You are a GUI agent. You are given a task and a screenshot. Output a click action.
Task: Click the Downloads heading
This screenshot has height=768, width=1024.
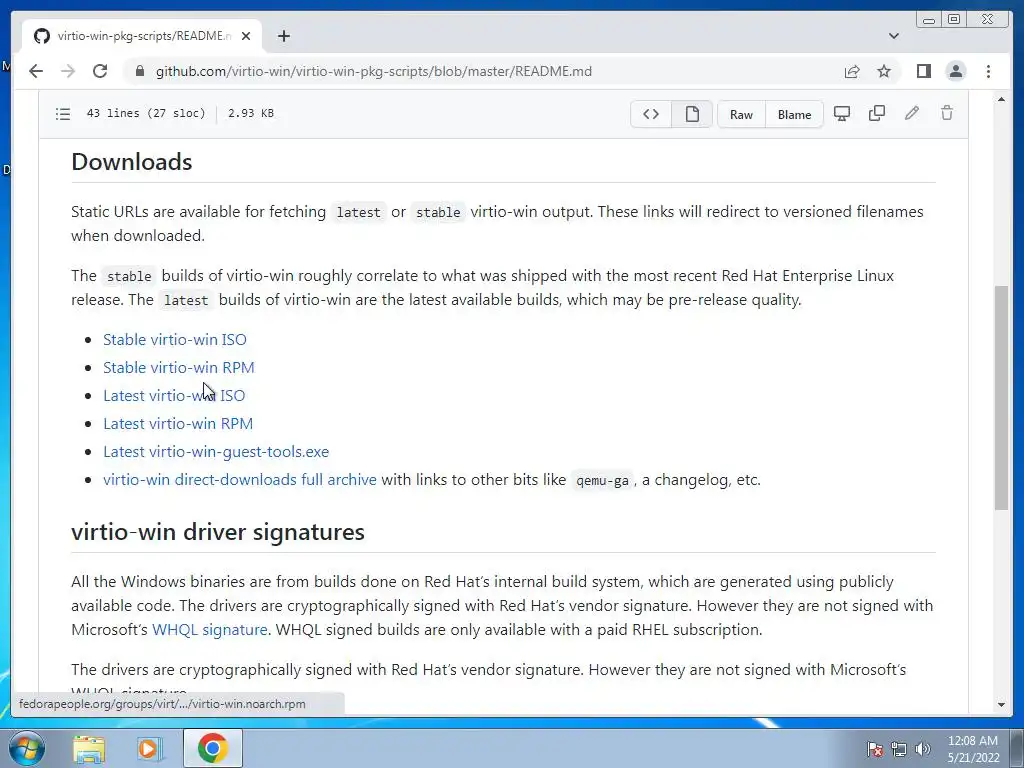132,162
